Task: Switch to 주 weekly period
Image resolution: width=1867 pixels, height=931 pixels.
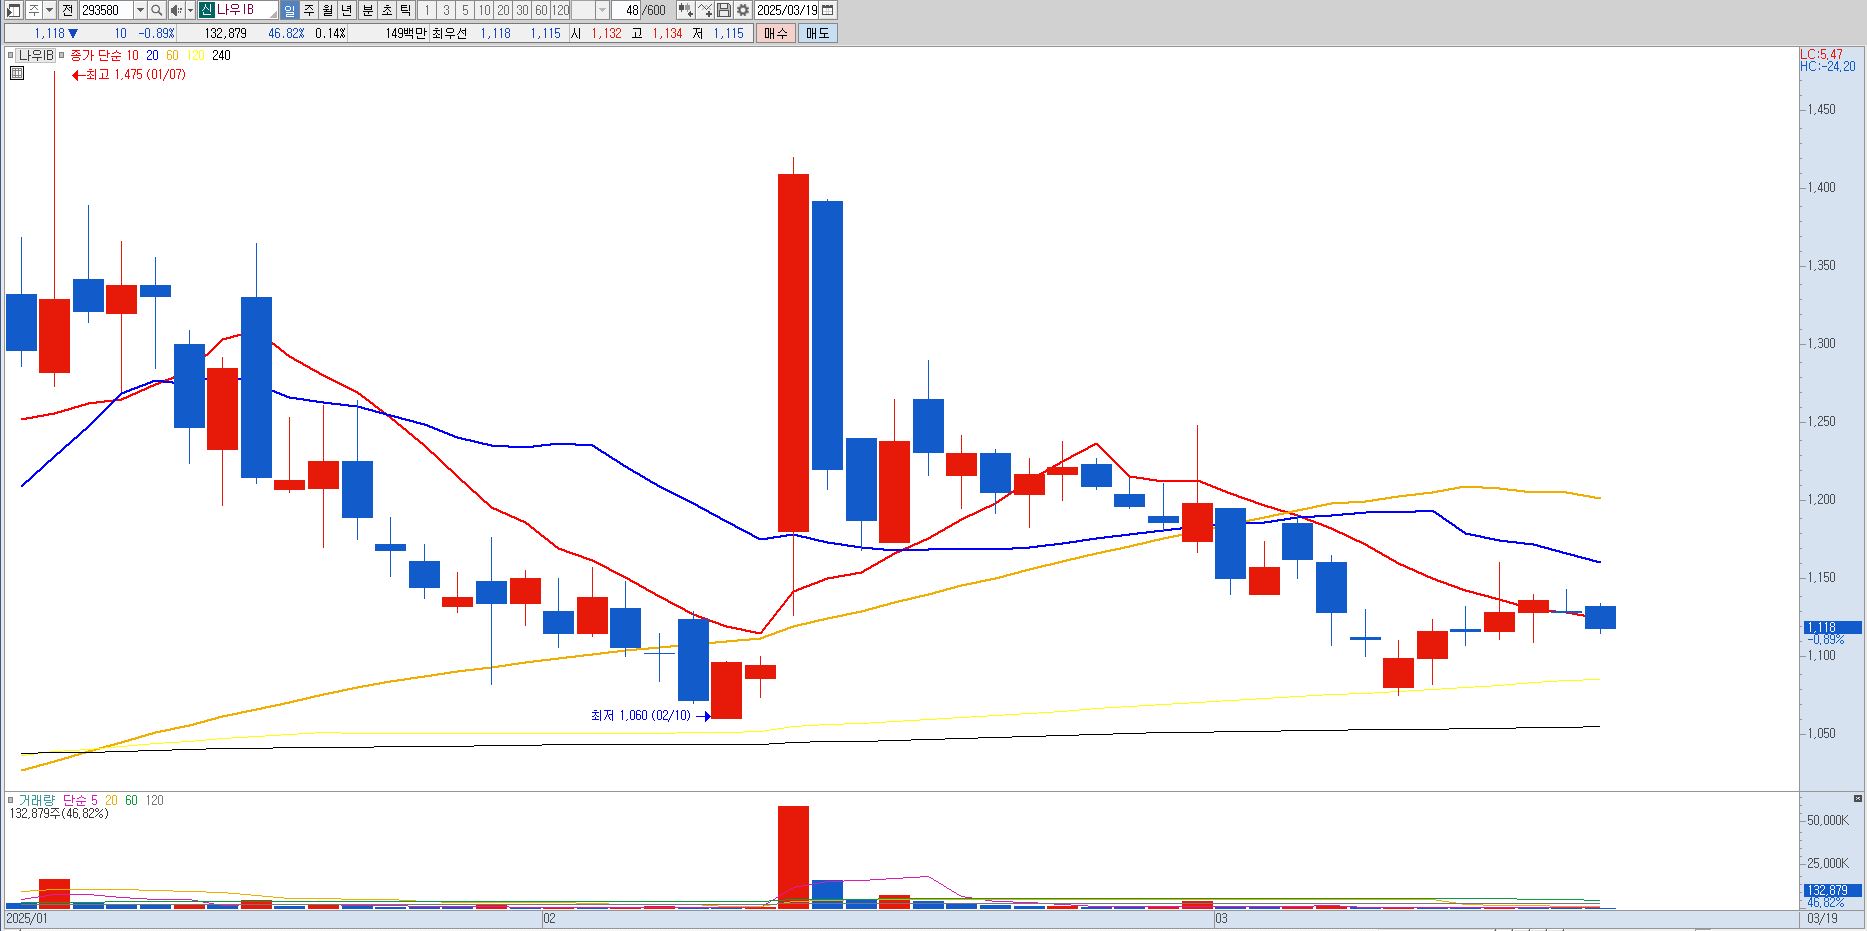Action: 308,10
